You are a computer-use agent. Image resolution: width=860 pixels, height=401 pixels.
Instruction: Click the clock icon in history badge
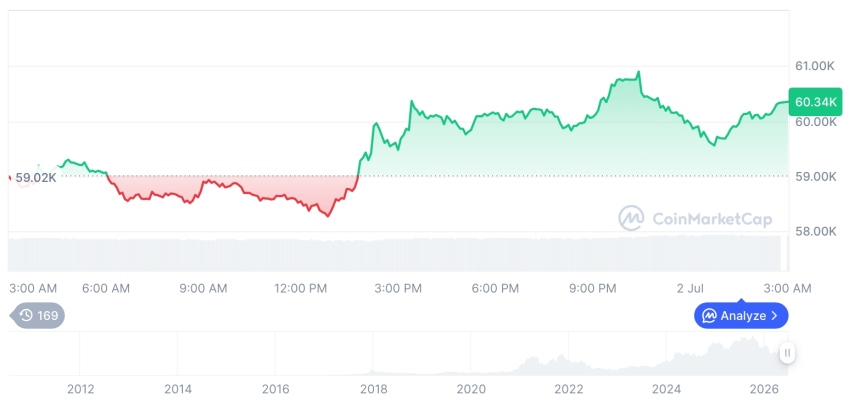(26, 315)
